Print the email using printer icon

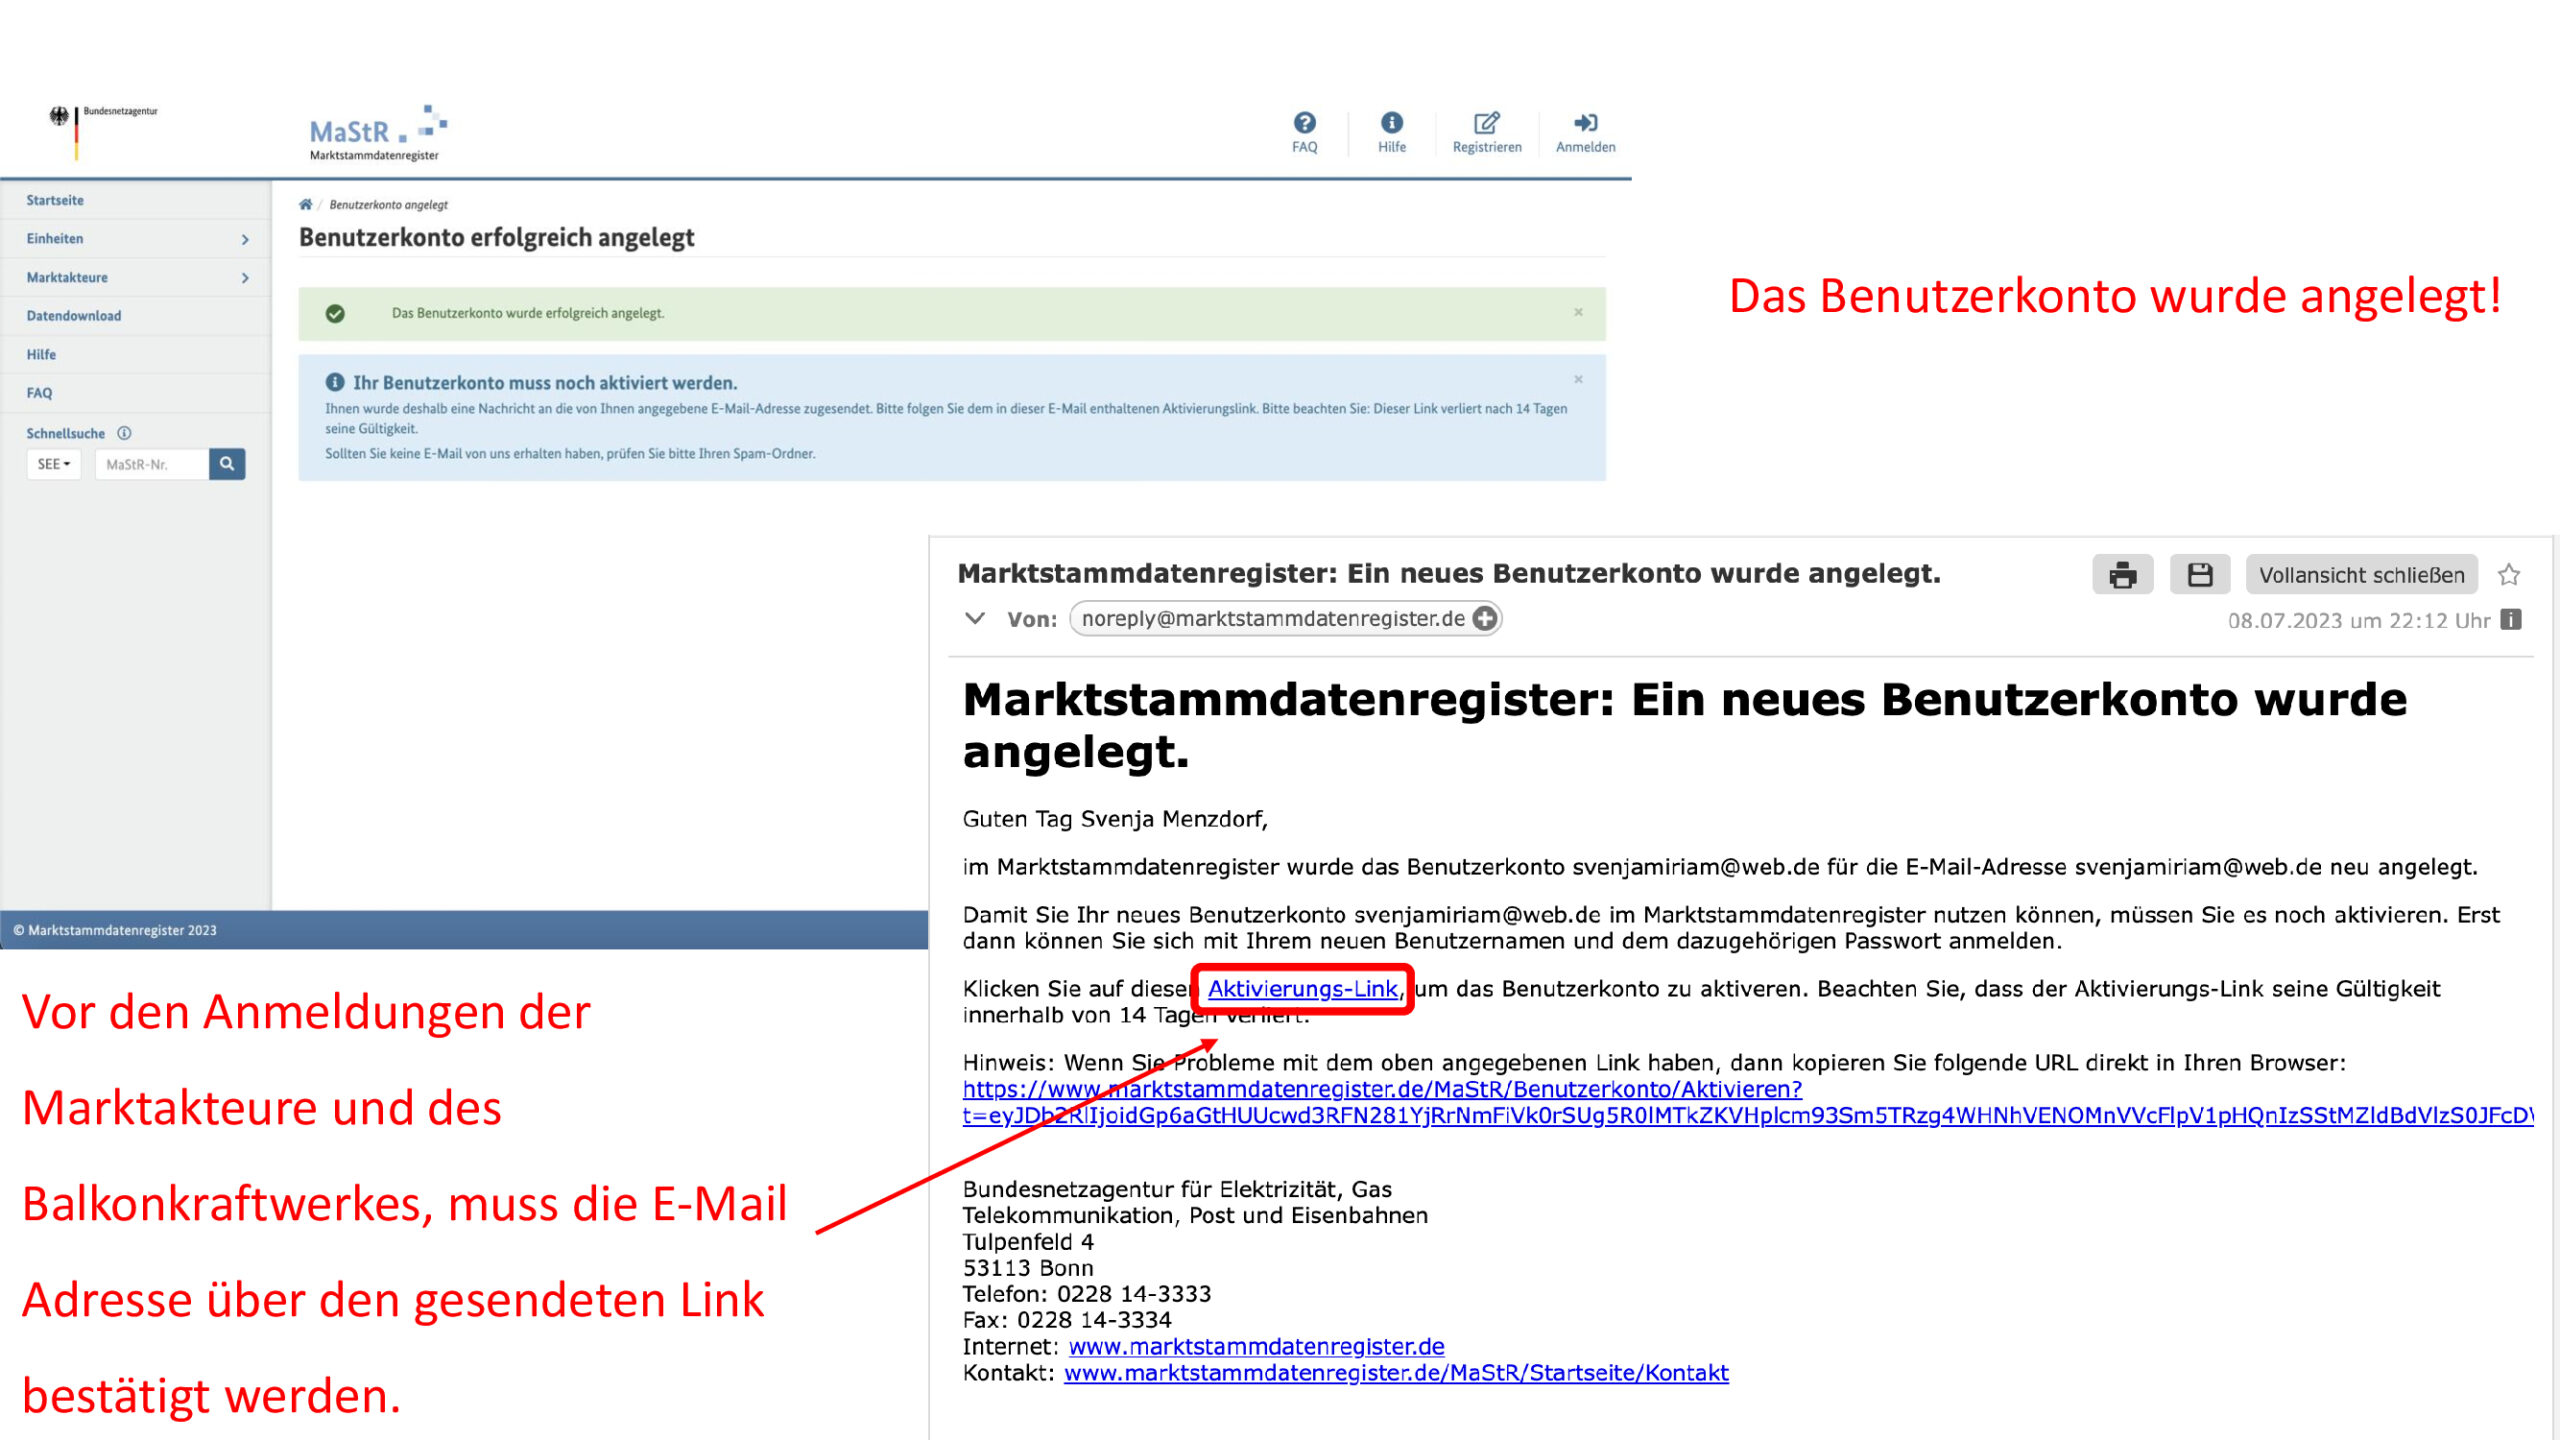click(x=2122, y=575)
